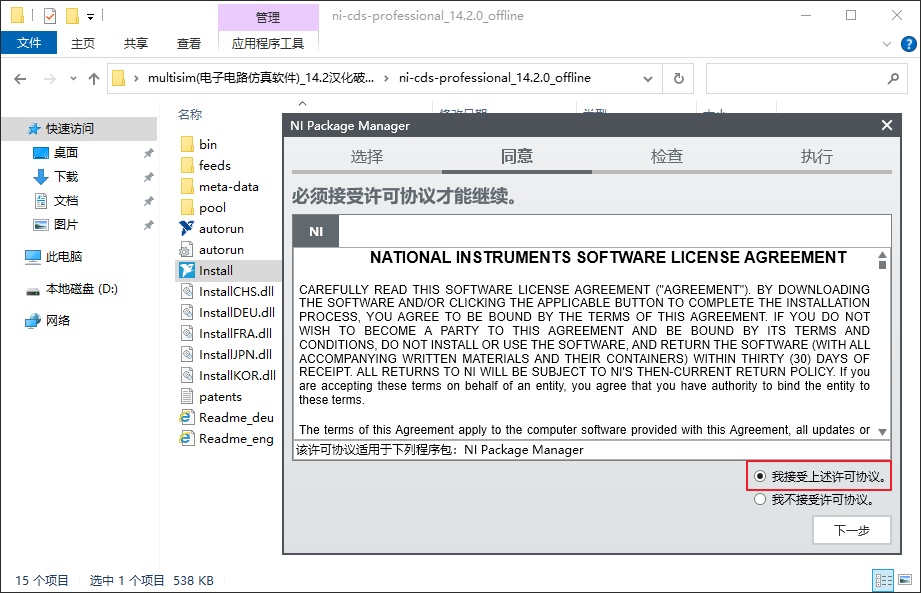Viewport: 921px width, 593px height.
Task: Open recent locations dropdown arrow
Action: (73, 79)
